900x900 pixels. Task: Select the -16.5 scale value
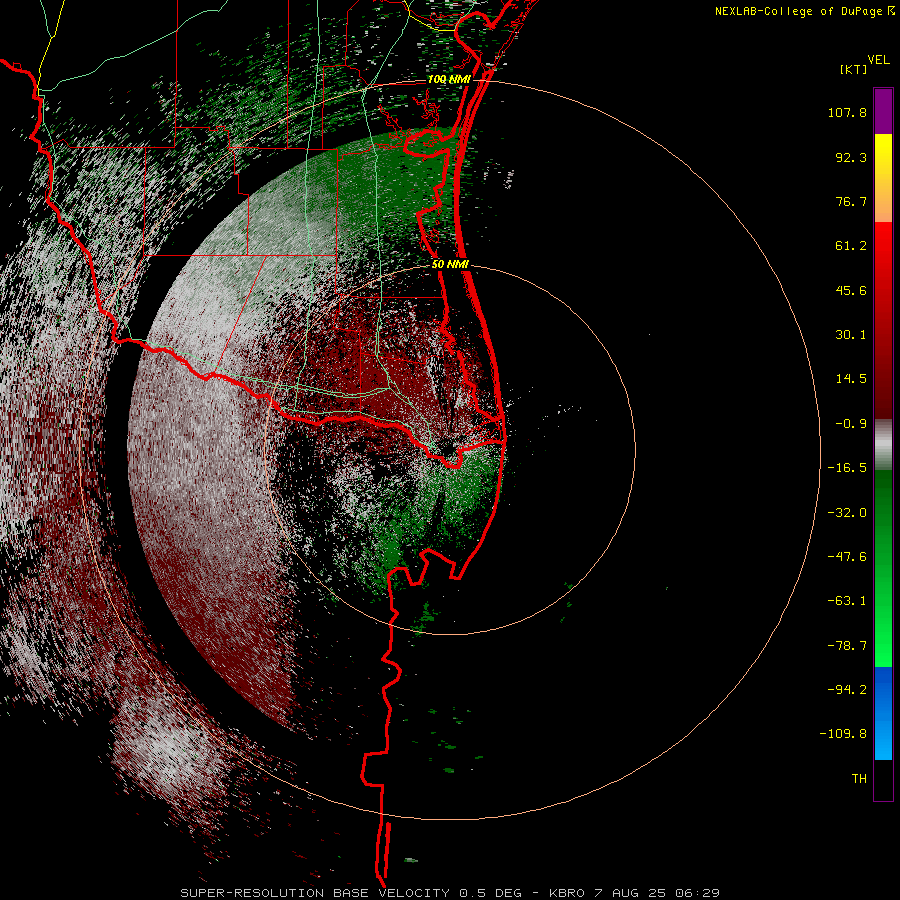[x=847, y=468]
